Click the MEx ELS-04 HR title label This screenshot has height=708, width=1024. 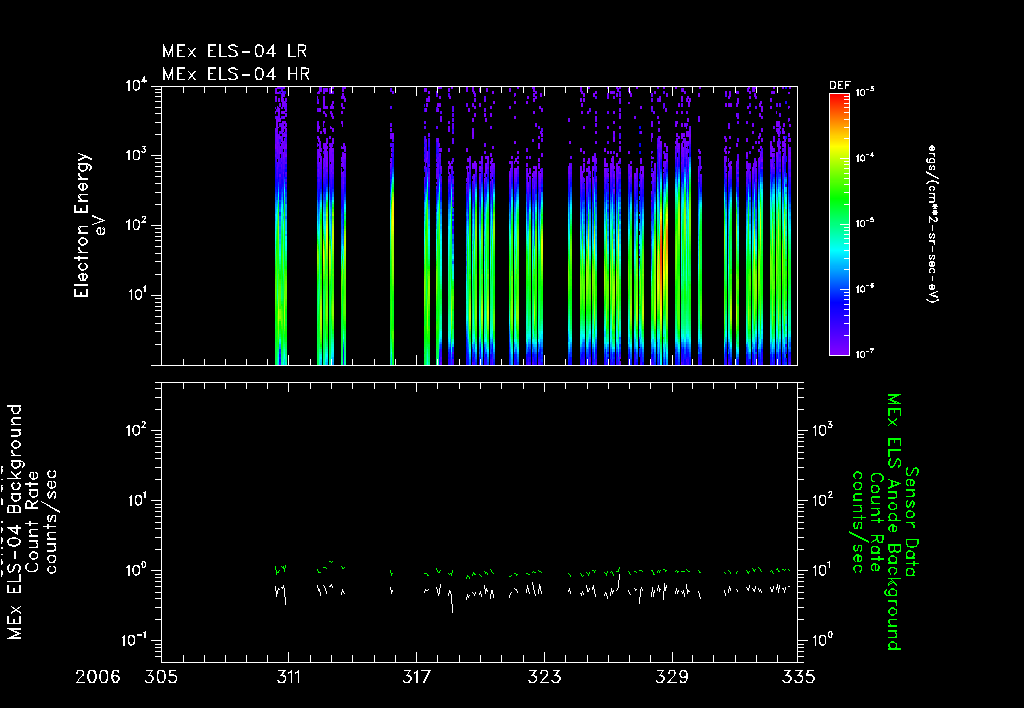(236, 74)
